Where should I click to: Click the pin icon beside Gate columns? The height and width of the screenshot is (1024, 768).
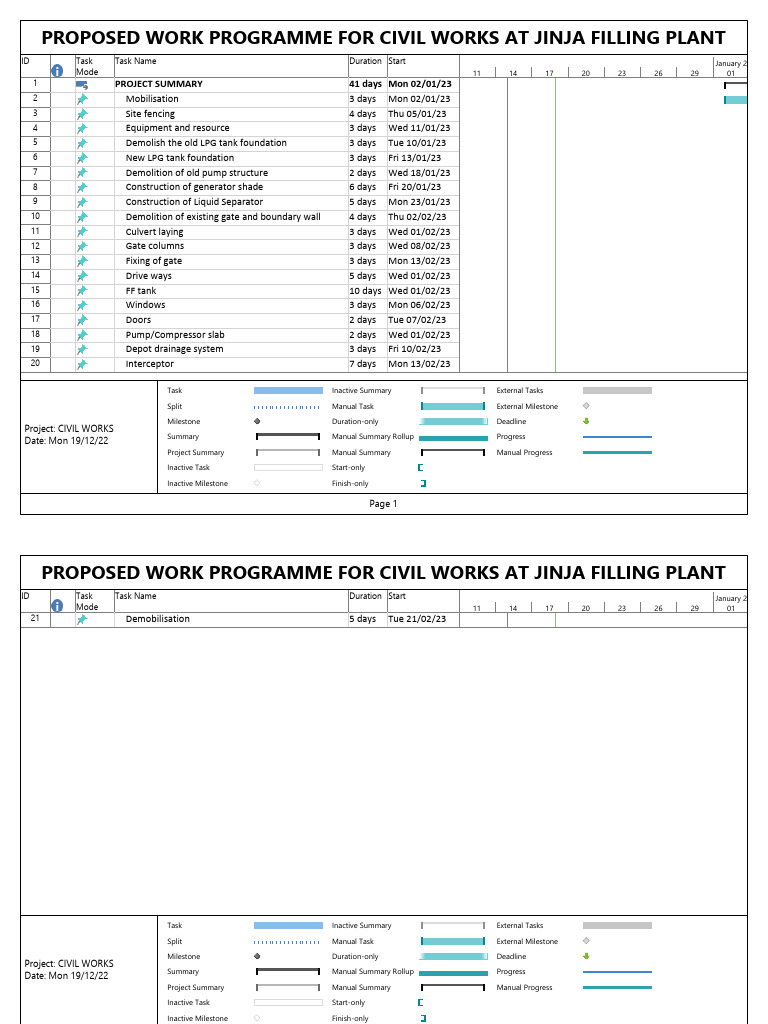tap(82, 247)
